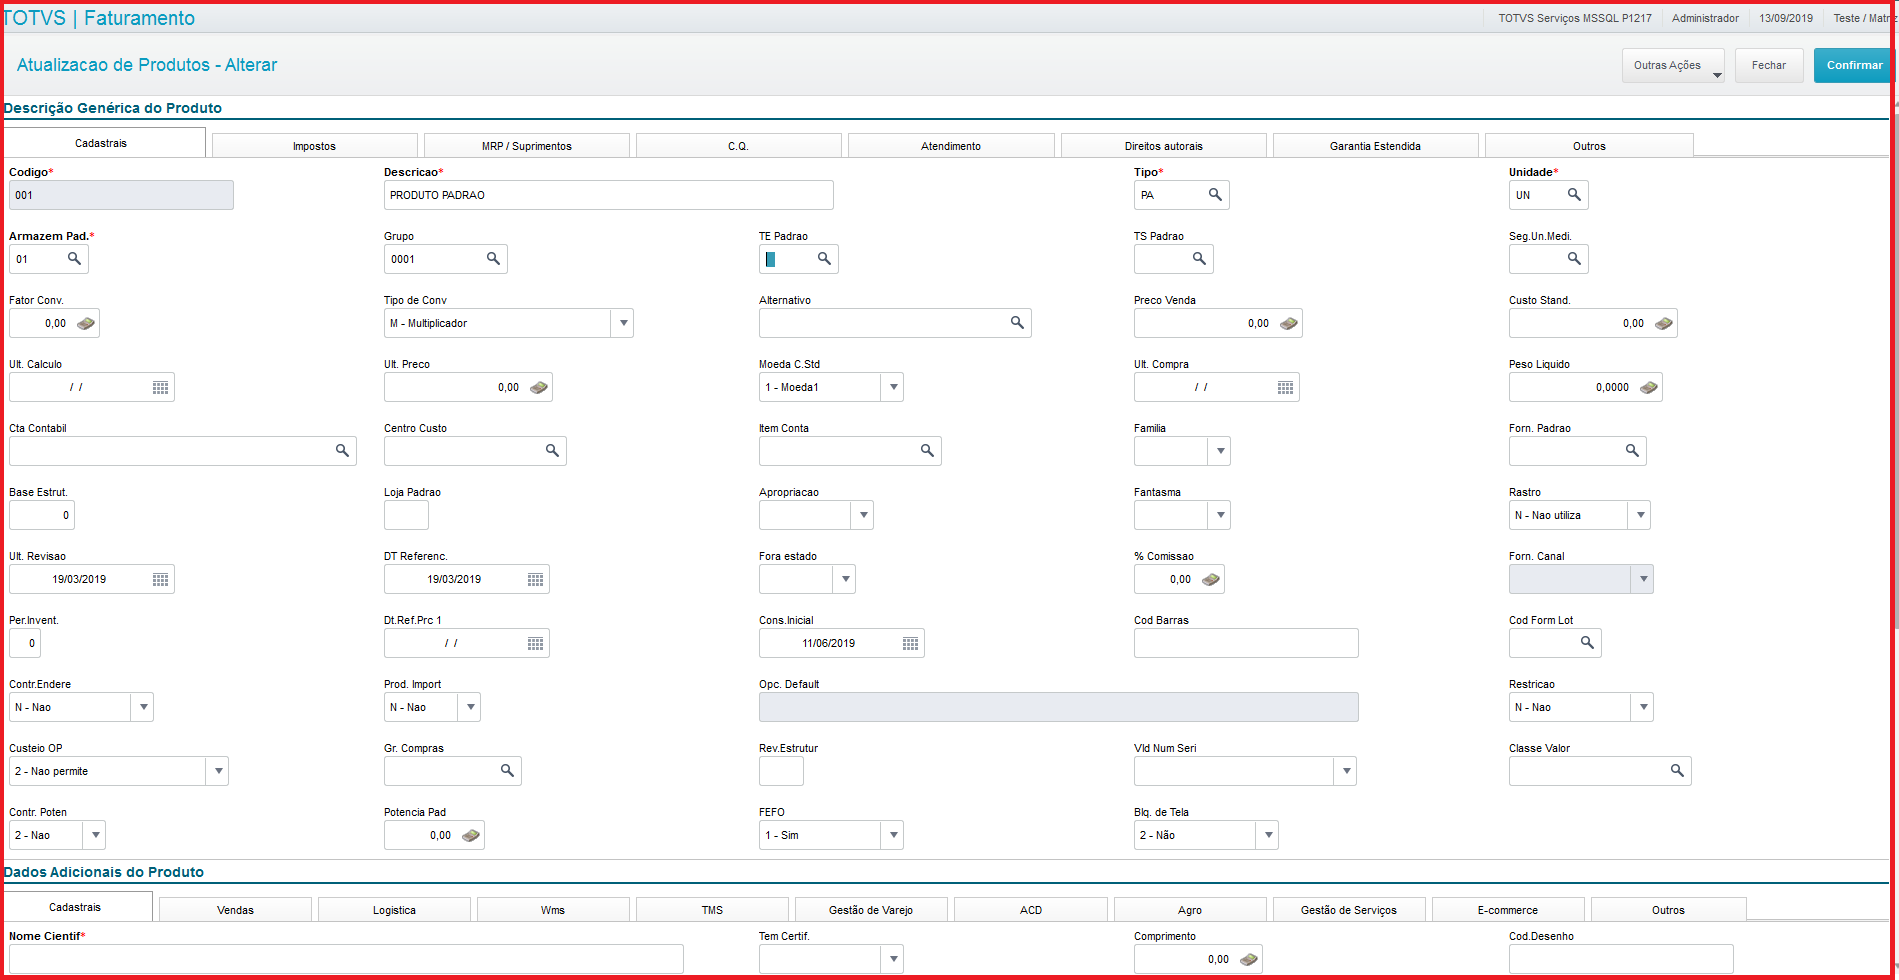This screenshot has height=980, width=1899.
Task: Switch to MRP / Suprimentos tab
Action: tap(527, 146)
